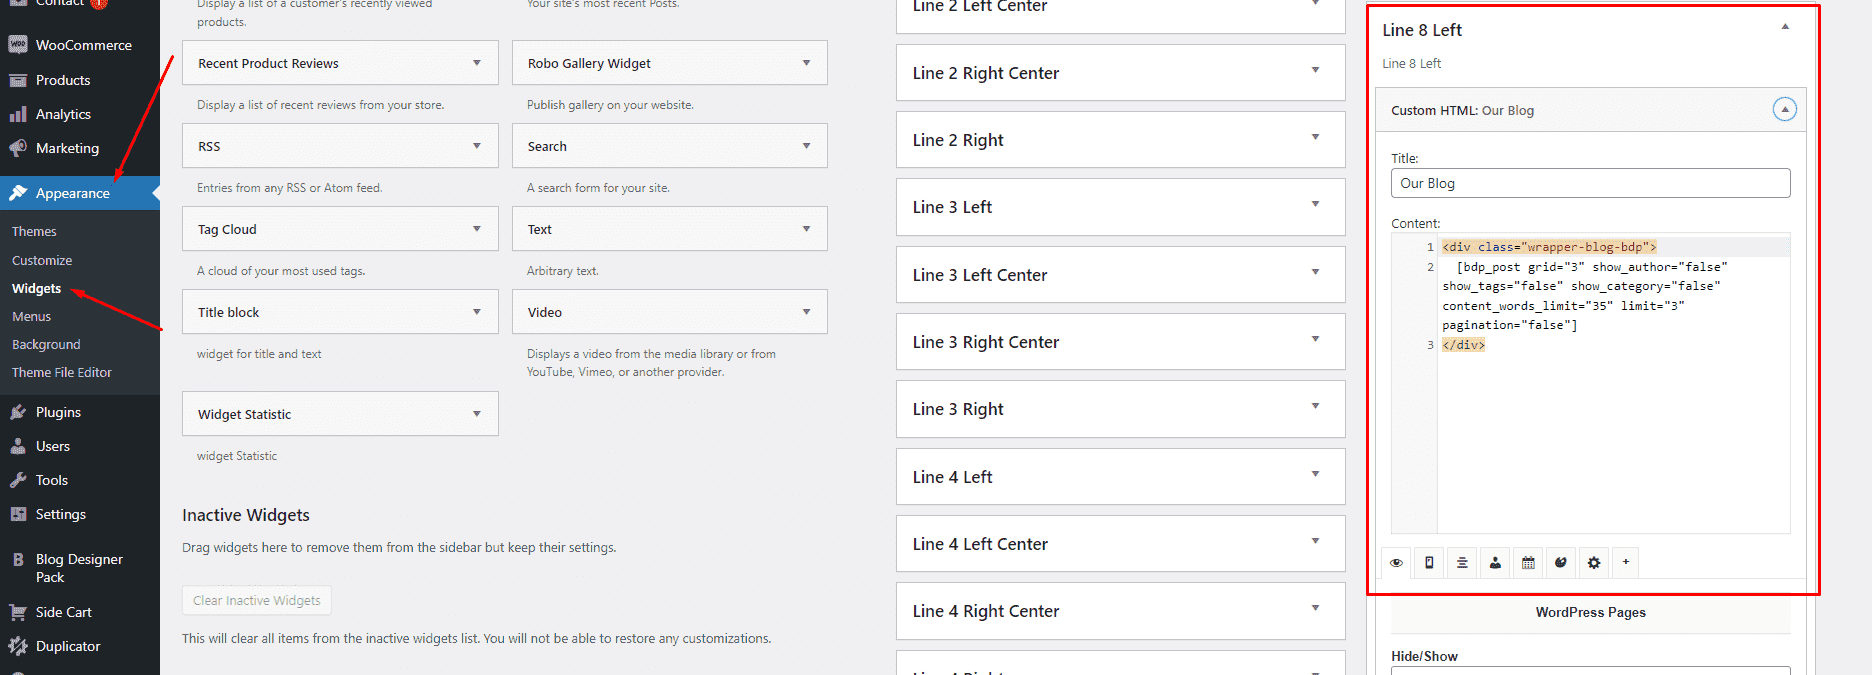Select the alignment tab icon in widget options

1462,562
